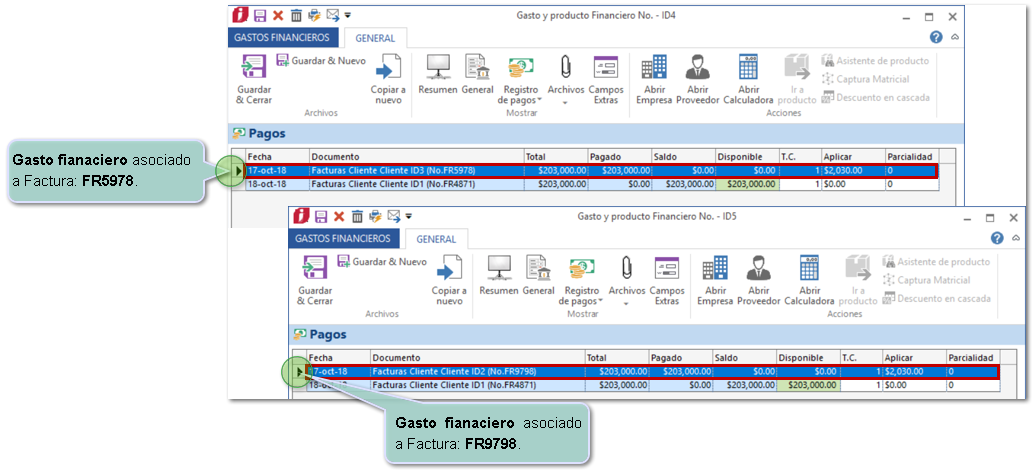Click Abrir Empresa in ID5 window
Screen dimensions: 1035x475
point(715,281)
